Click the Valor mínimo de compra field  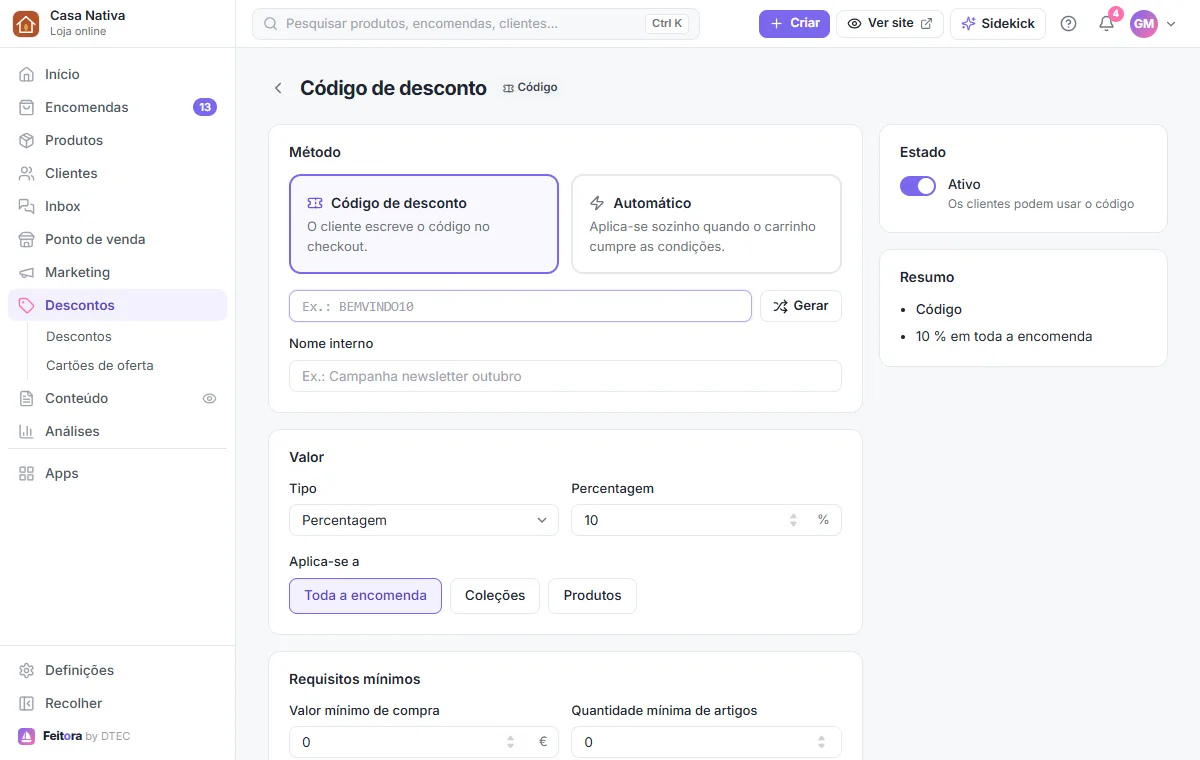[424, 742]
